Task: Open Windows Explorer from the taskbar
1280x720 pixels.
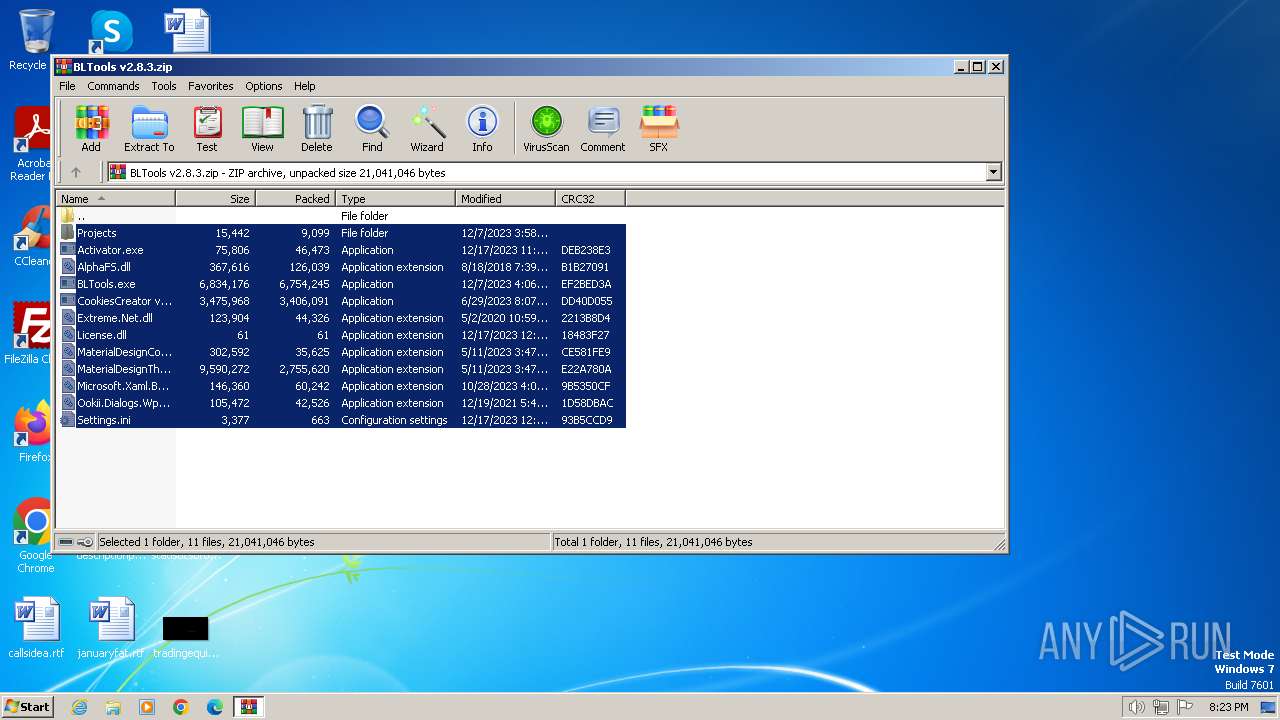Action: [x=113, y=707]
